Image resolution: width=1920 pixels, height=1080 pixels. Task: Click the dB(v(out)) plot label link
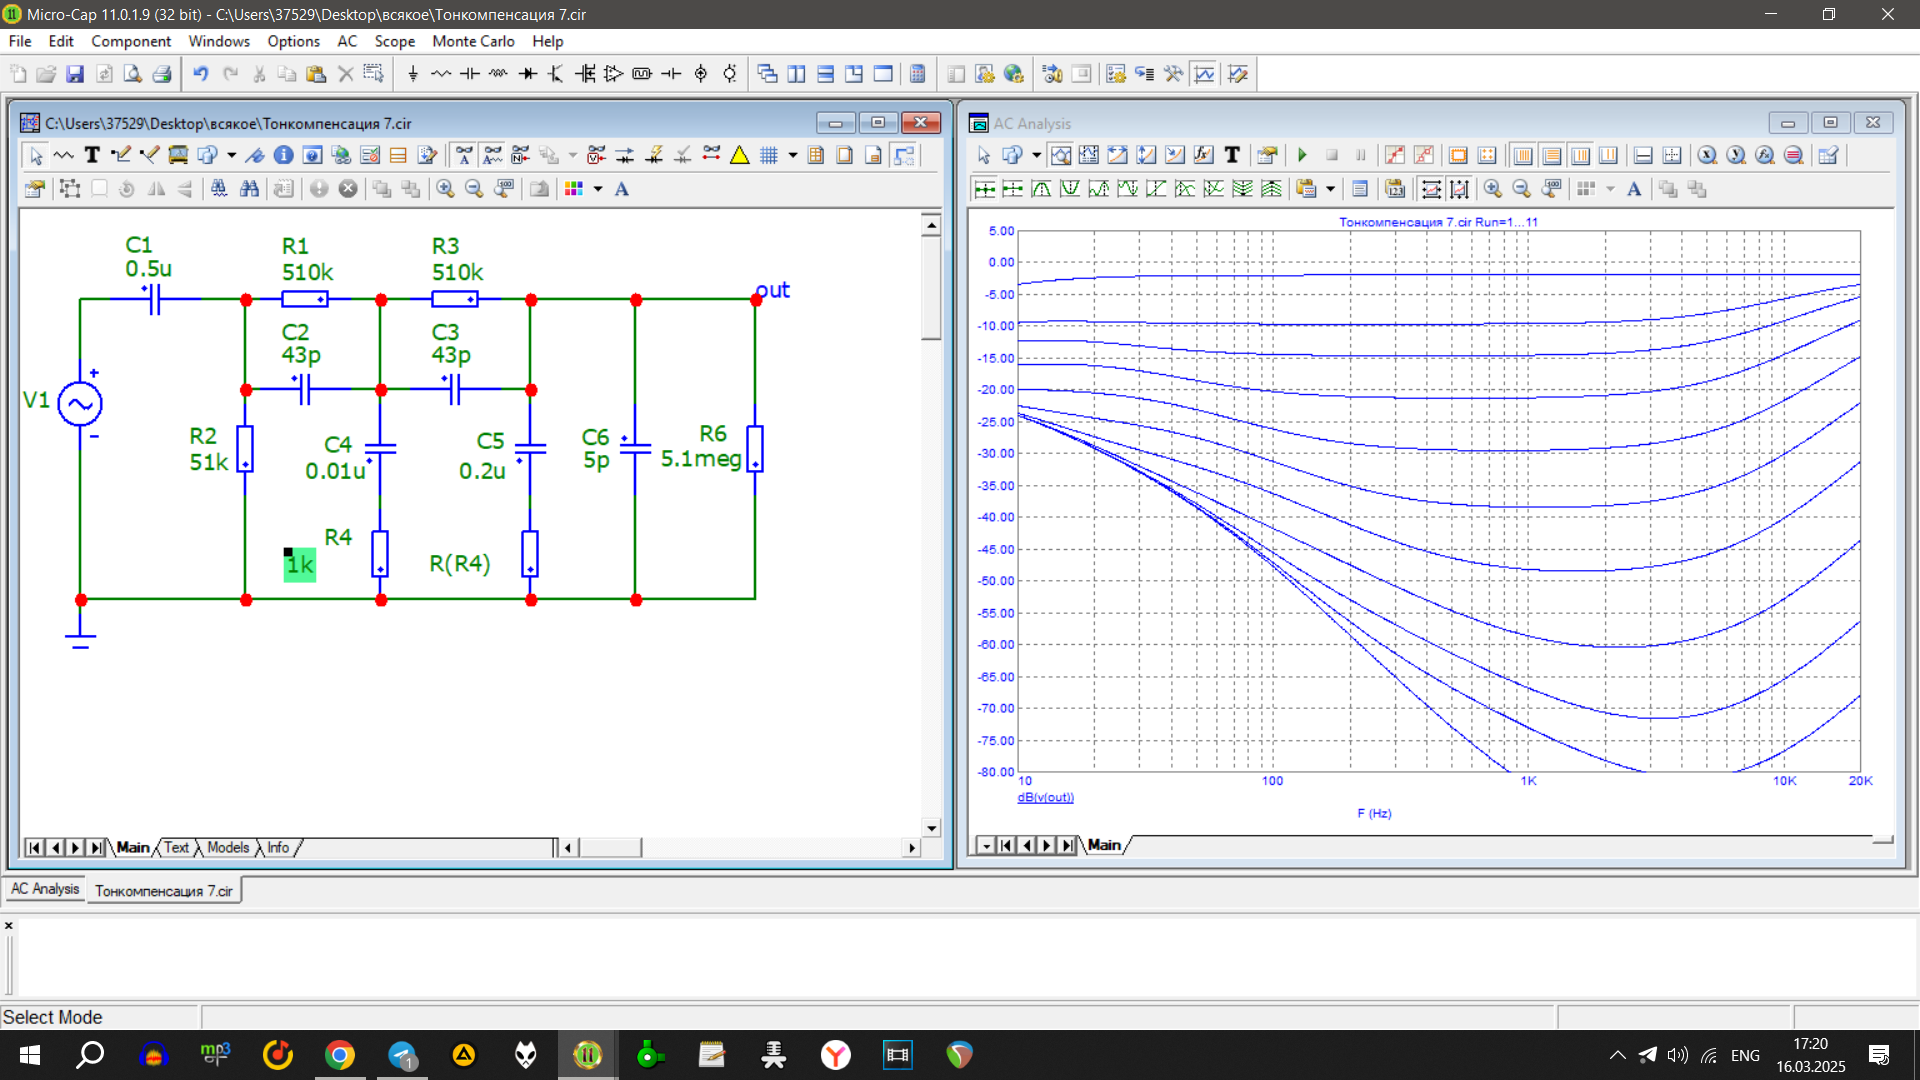pyautogui.click(x=1045, y=797)
